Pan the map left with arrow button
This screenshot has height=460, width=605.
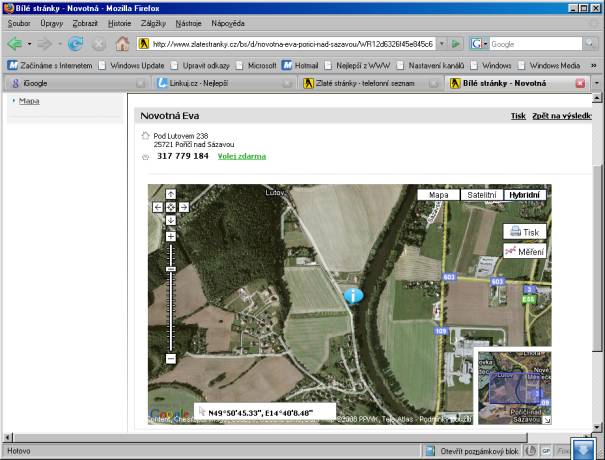tap(158, 207)
